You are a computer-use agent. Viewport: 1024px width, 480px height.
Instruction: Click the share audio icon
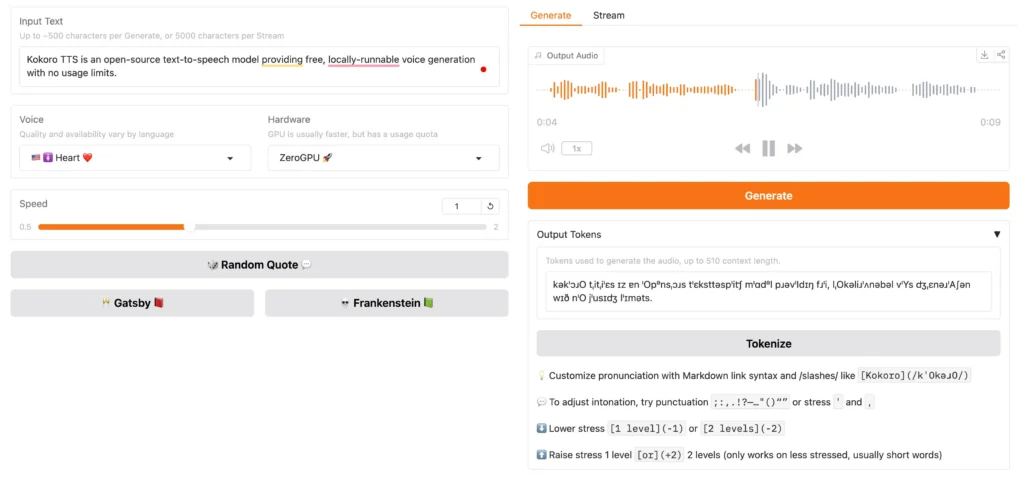(1001, 55)
